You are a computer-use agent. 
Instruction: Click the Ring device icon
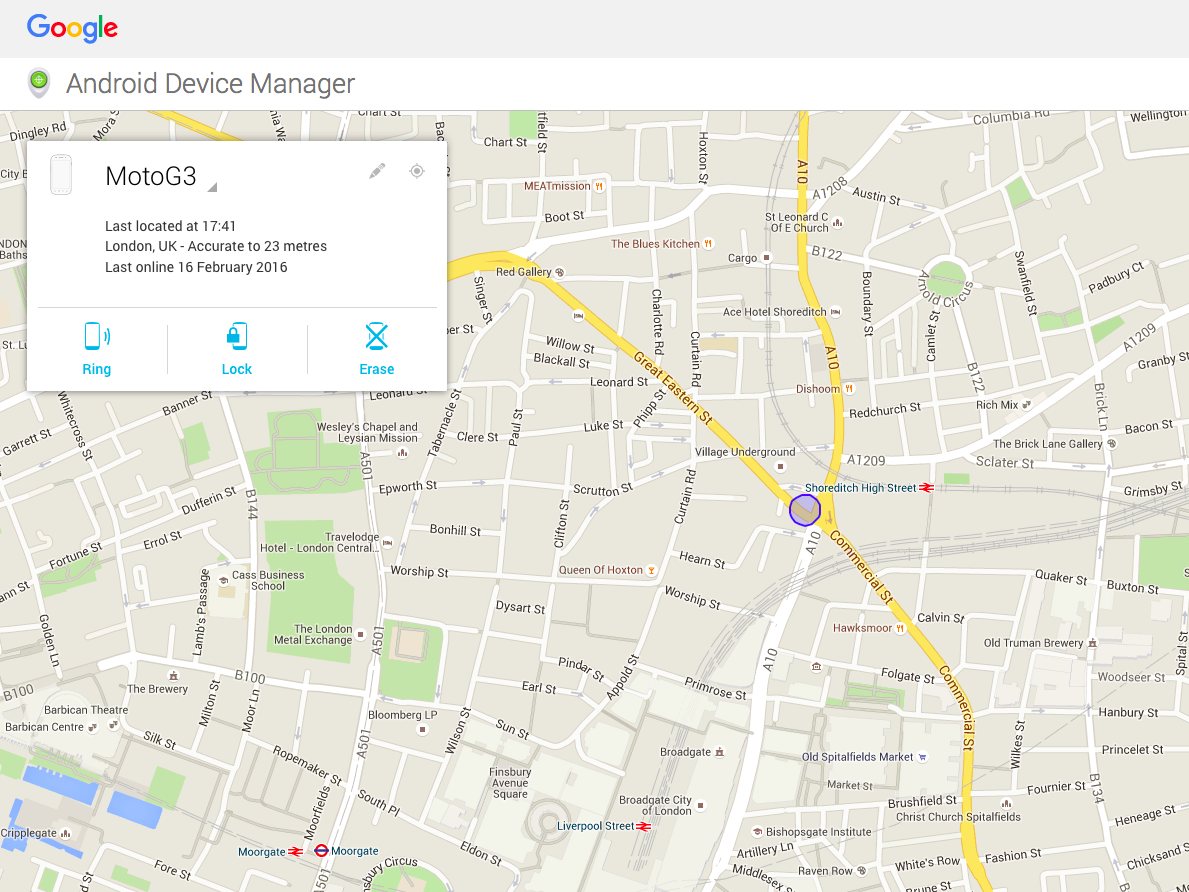97,336
